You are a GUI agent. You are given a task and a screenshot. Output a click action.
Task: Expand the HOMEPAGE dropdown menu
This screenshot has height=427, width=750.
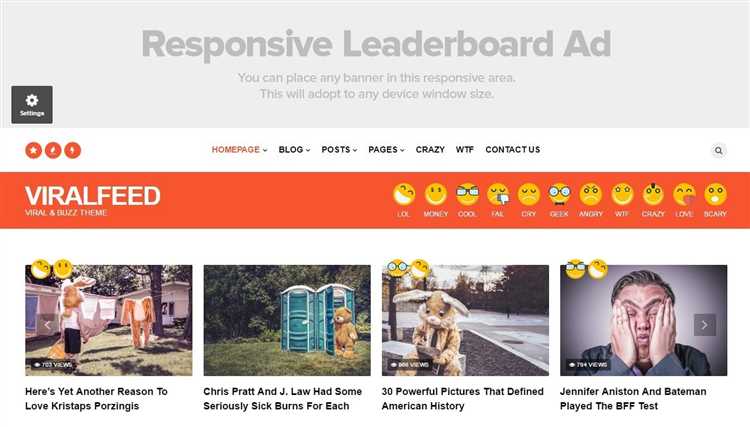240,150
